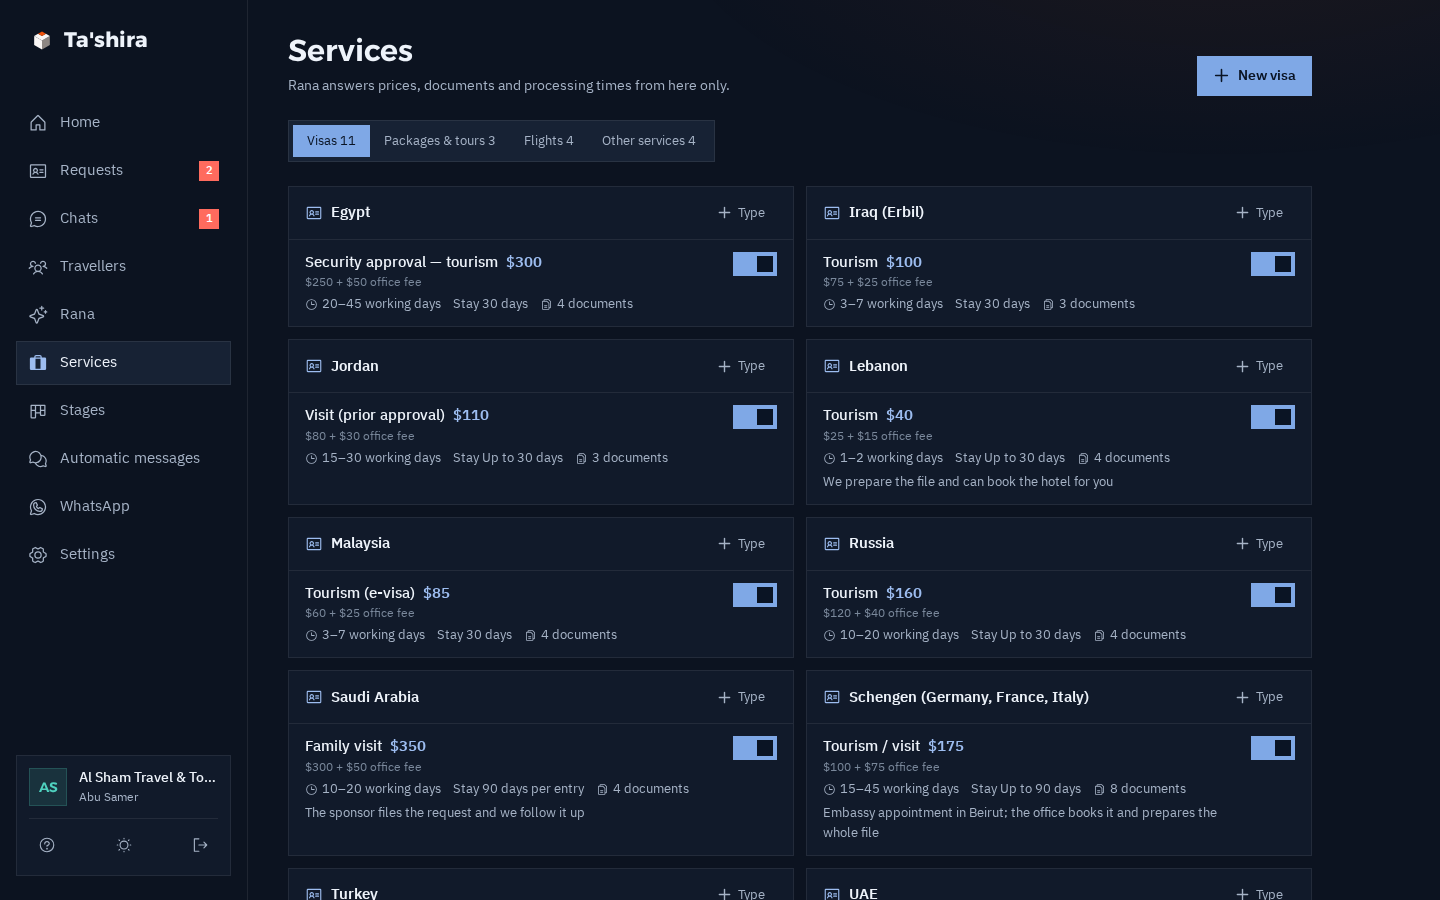Click the visa card icon beside Russia
The height and width of the screenshot is (900, 1440).
(832, 544)
